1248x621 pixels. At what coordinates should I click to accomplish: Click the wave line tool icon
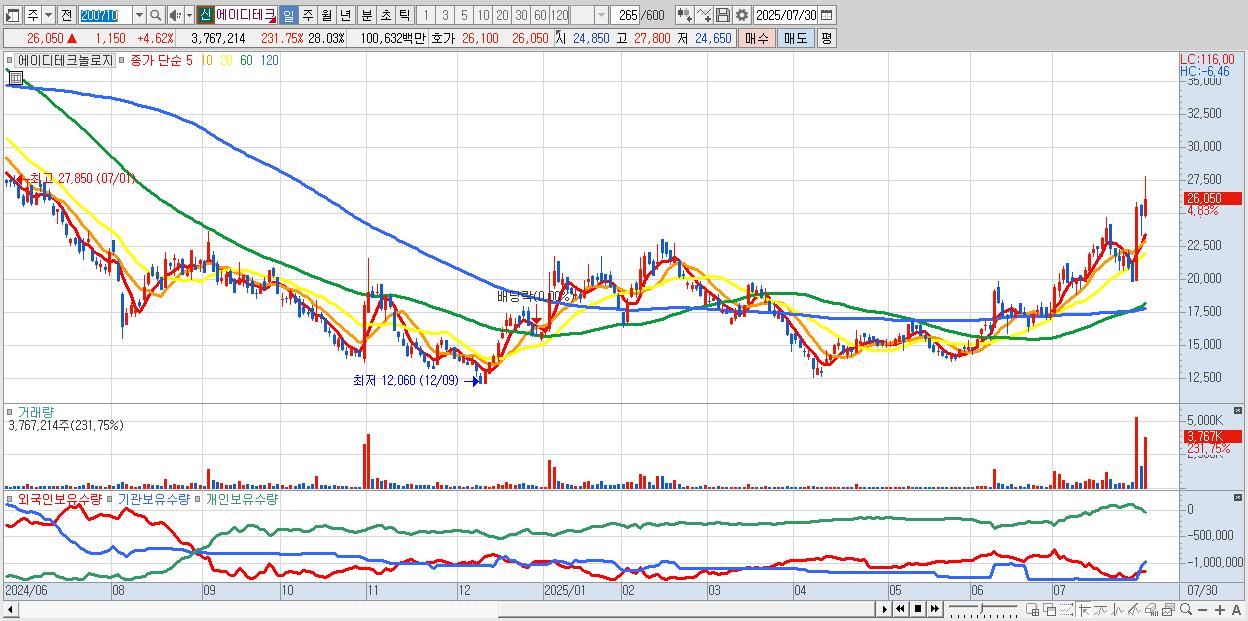coord(1118,609)
